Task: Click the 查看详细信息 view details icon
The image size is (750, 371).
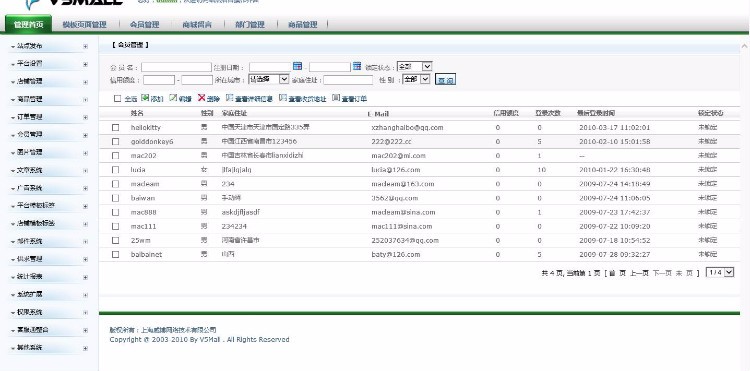Action: (x=230, y=98)
